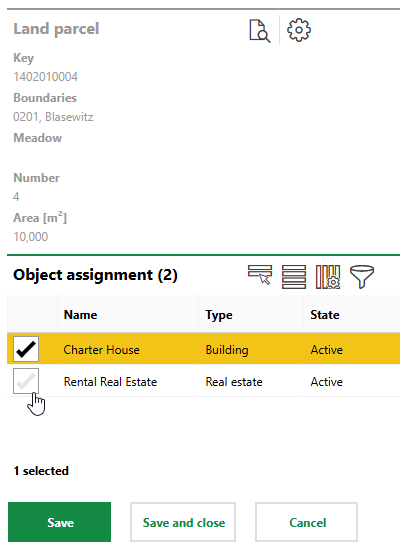This screenshot has height=554, width=400.
Task: Uncheck the Charter House checkbox
Action: tap(26, 349)
